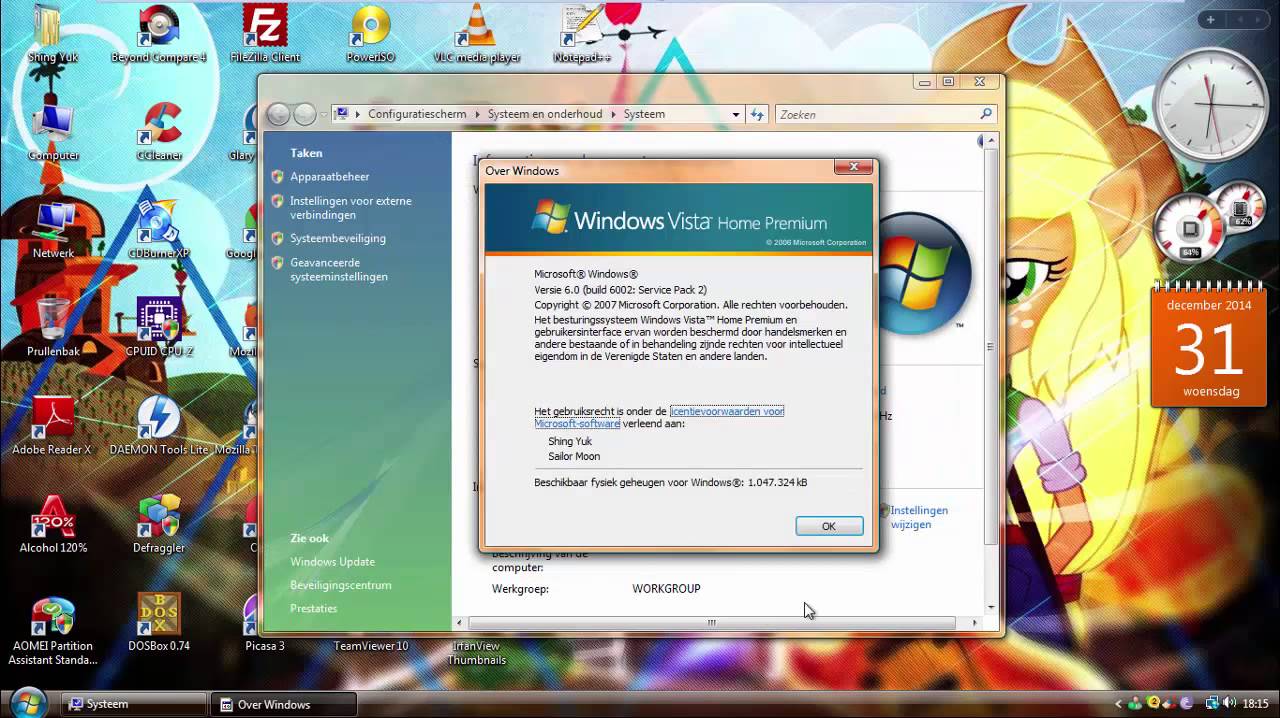Select DAEMON Tools Lite icon

coord(158,425)
